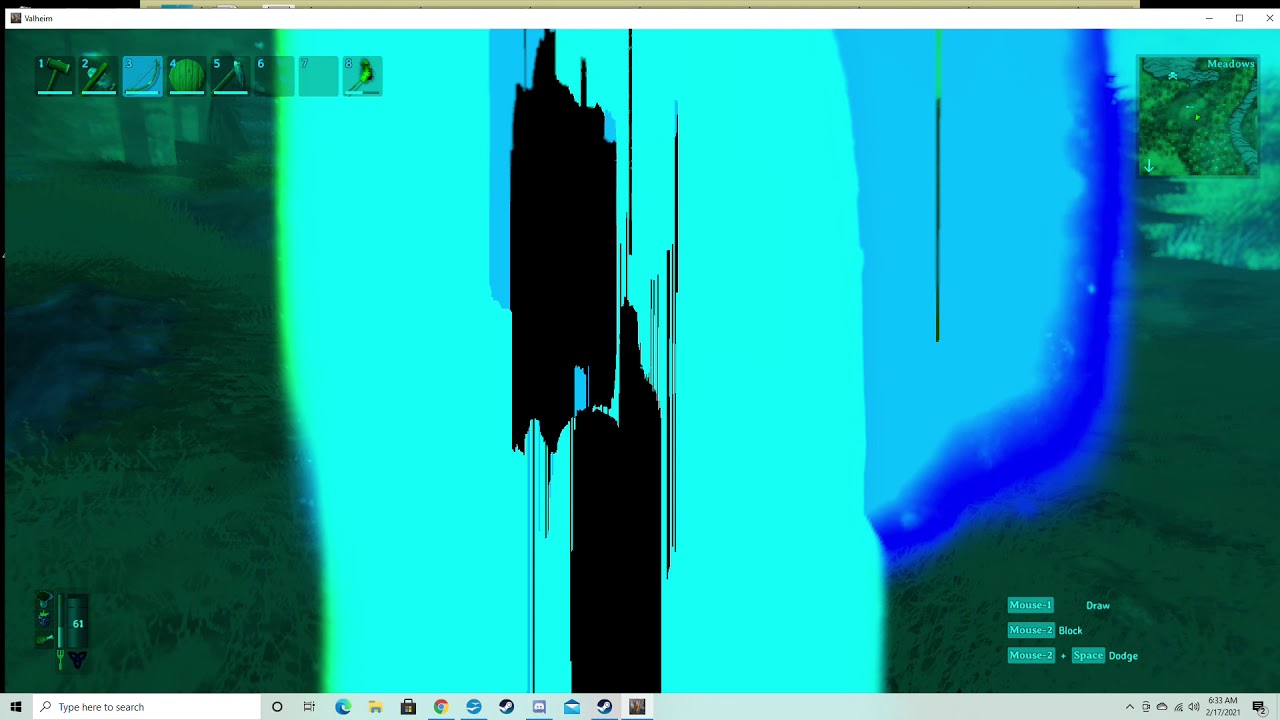This screenshot has height=720, width=1280.
Task: Open the Meadows minimap
Action: click(x=1198, y=116)
